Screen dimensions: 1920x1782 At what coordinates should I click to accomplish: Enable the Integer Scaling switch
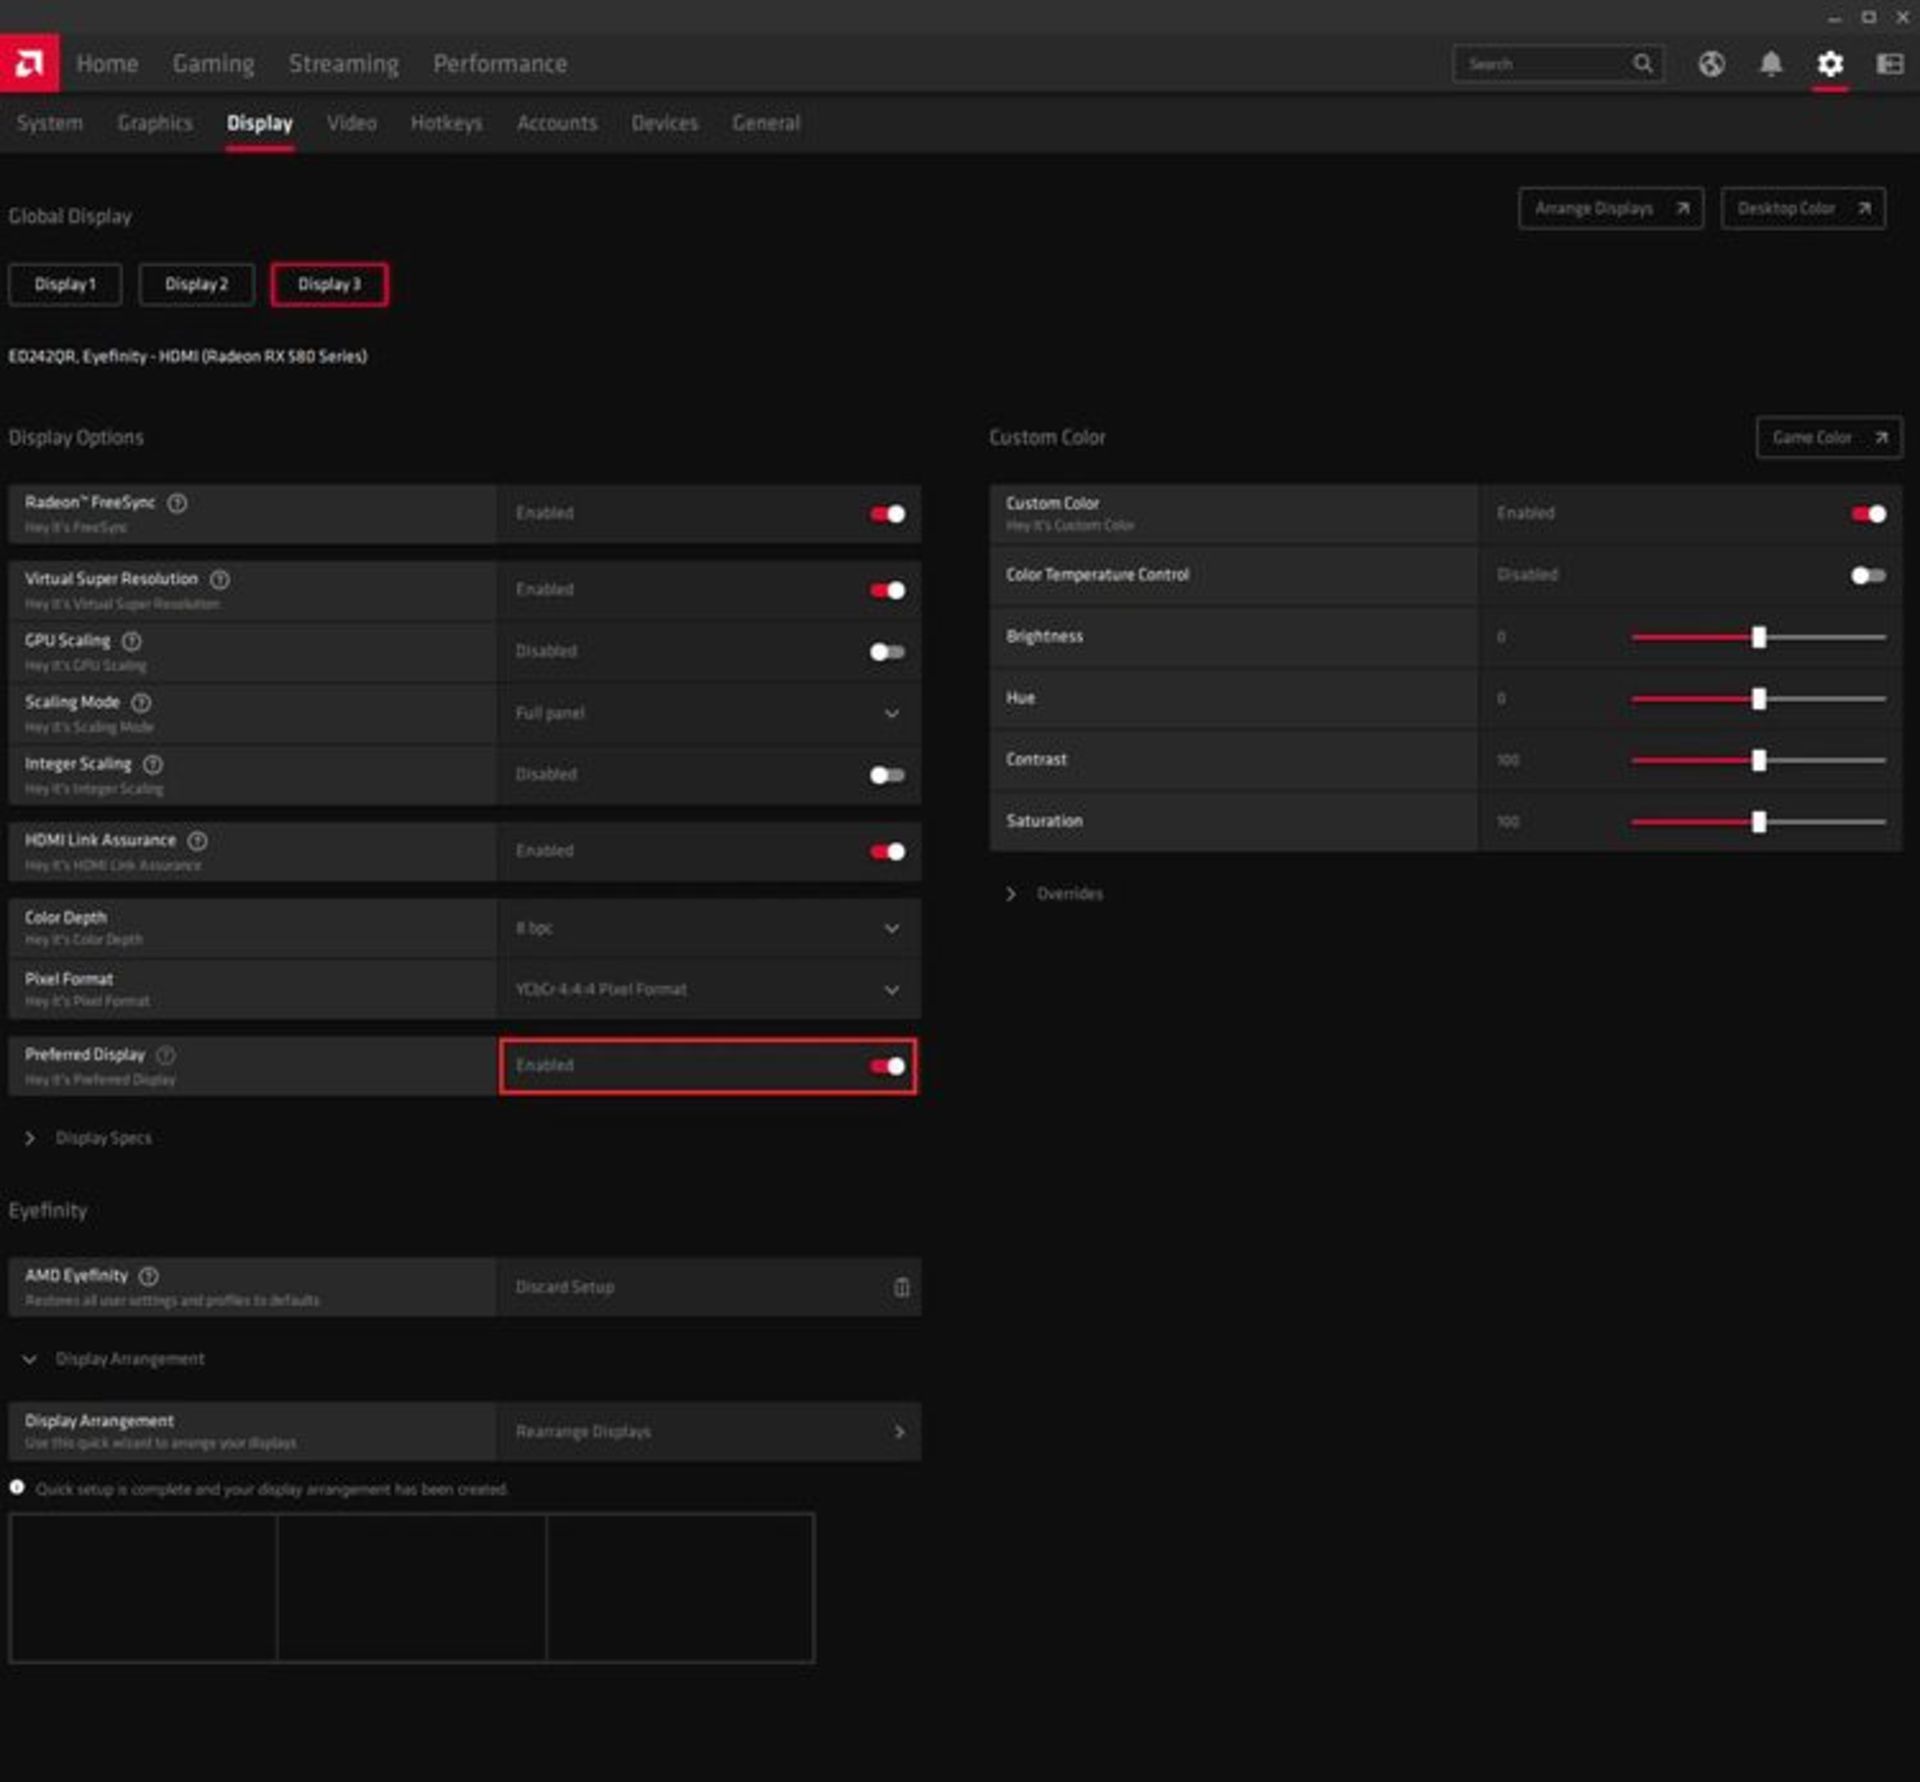click(x=887, y=775)
